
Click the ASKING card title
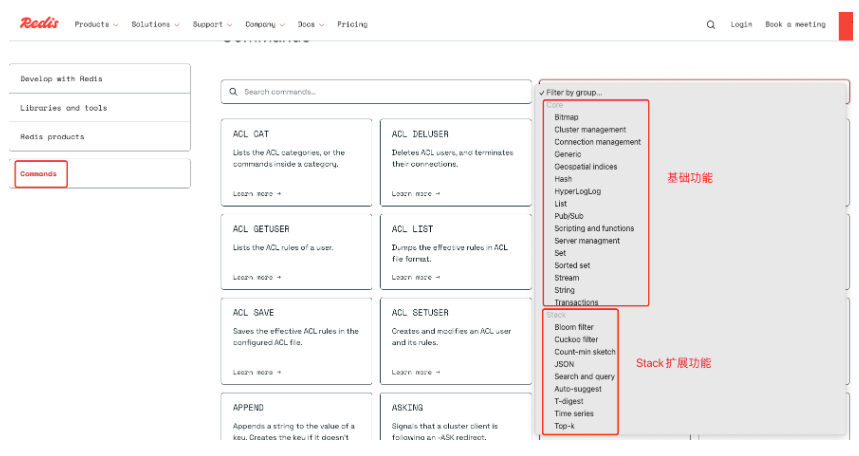tap(407, 407)
